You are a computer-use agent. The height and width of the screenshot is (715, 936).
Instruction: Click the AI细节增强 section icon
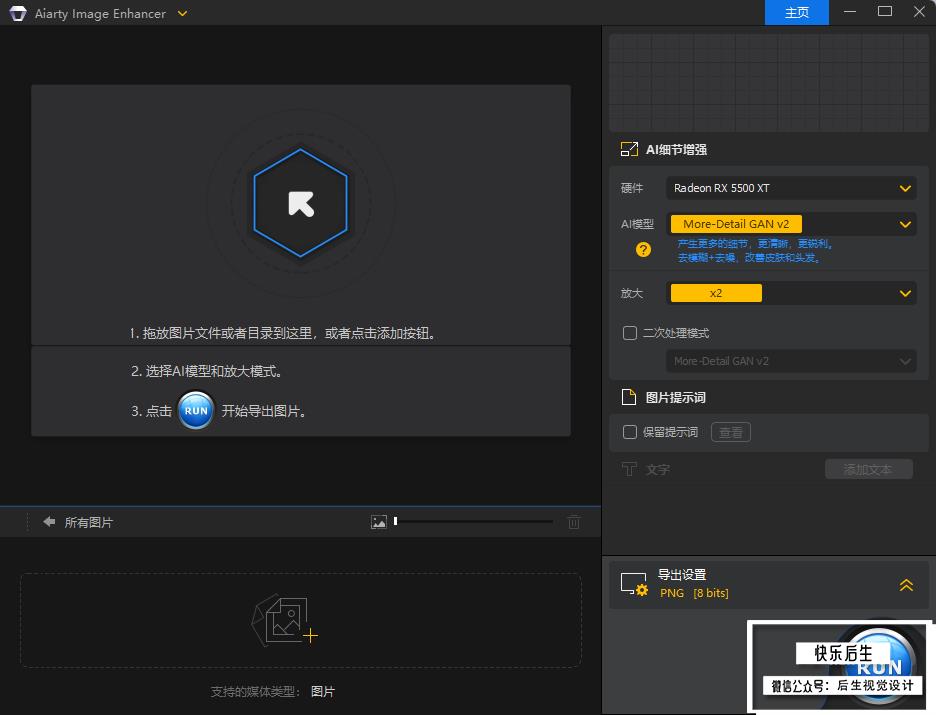[x=629, y=149]
